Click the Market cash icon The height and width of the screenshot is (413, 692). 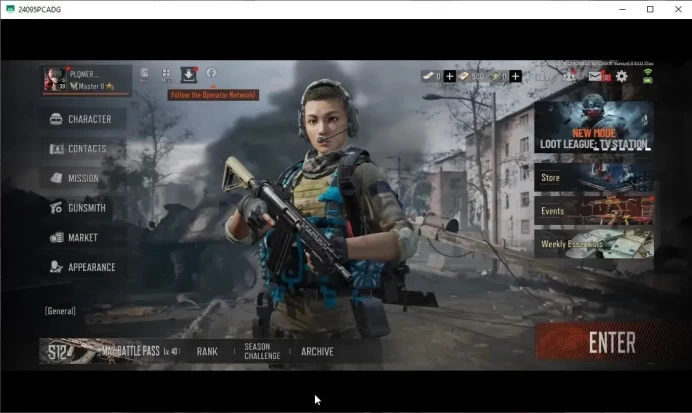click(56, 237)
